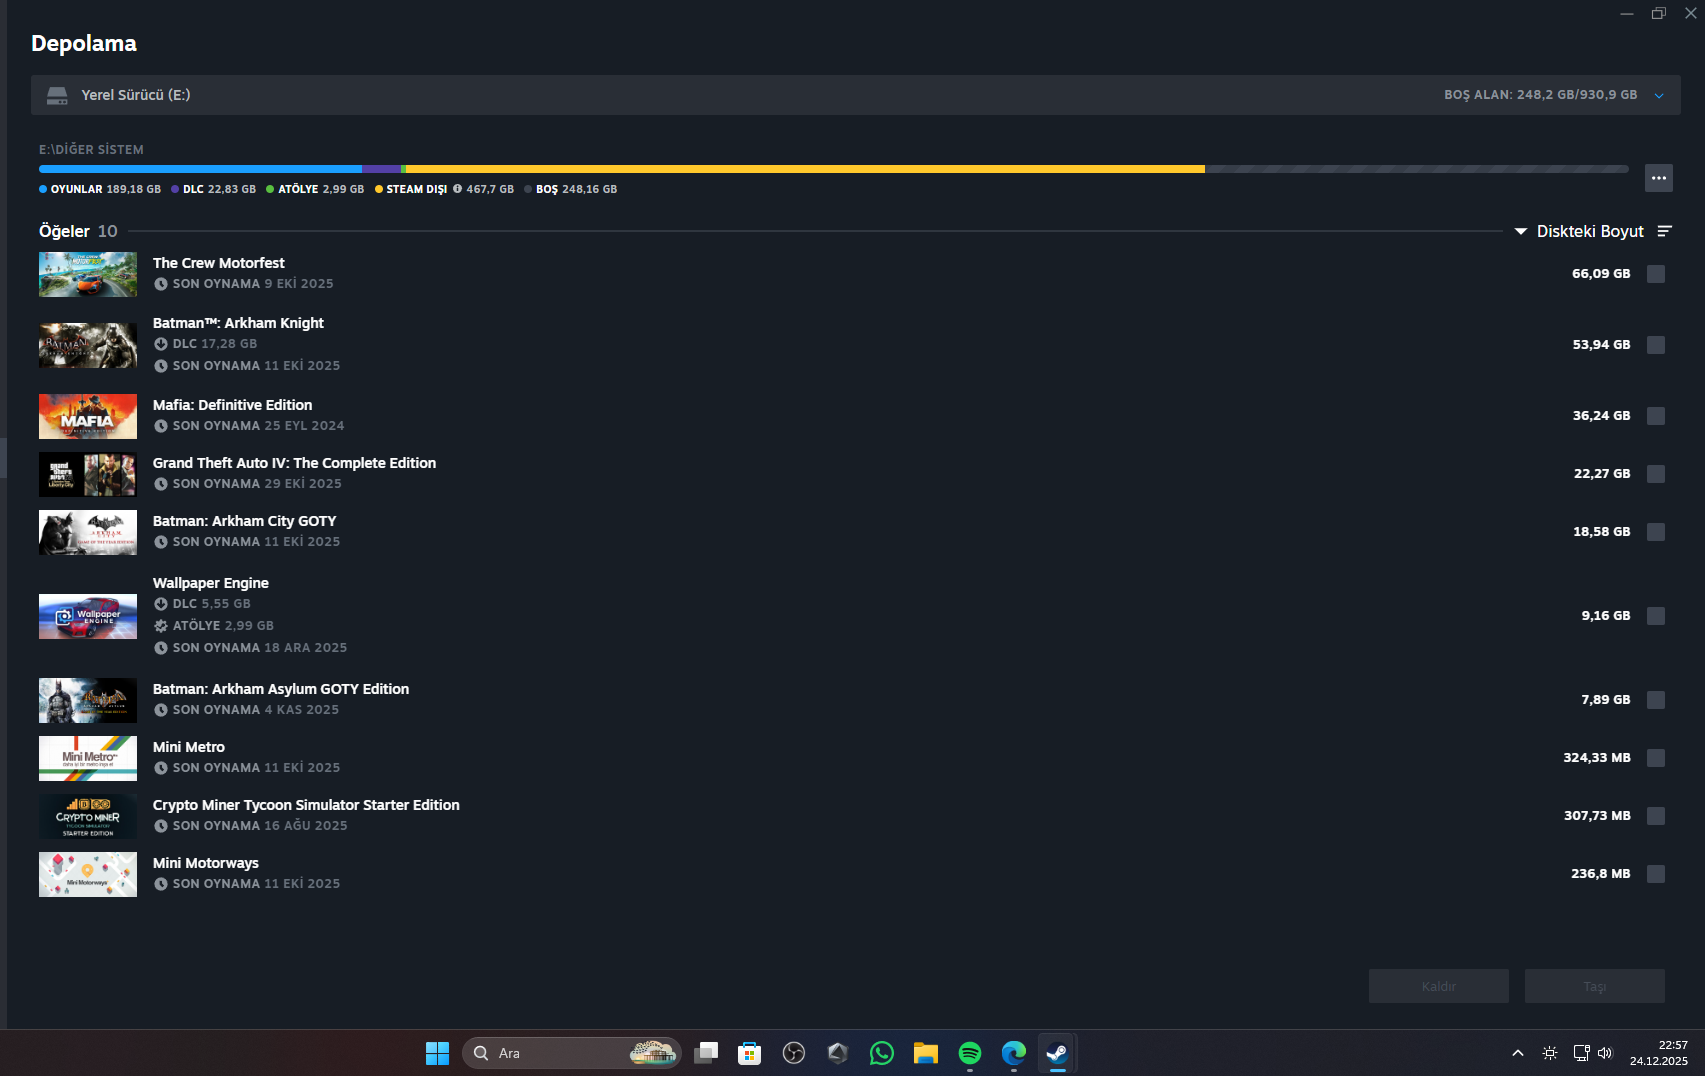The height and width of the screenshot is (1076, 1705).
Task: Open the taskbar clock showing 22:57
Action: [x=1659, y=1053]
